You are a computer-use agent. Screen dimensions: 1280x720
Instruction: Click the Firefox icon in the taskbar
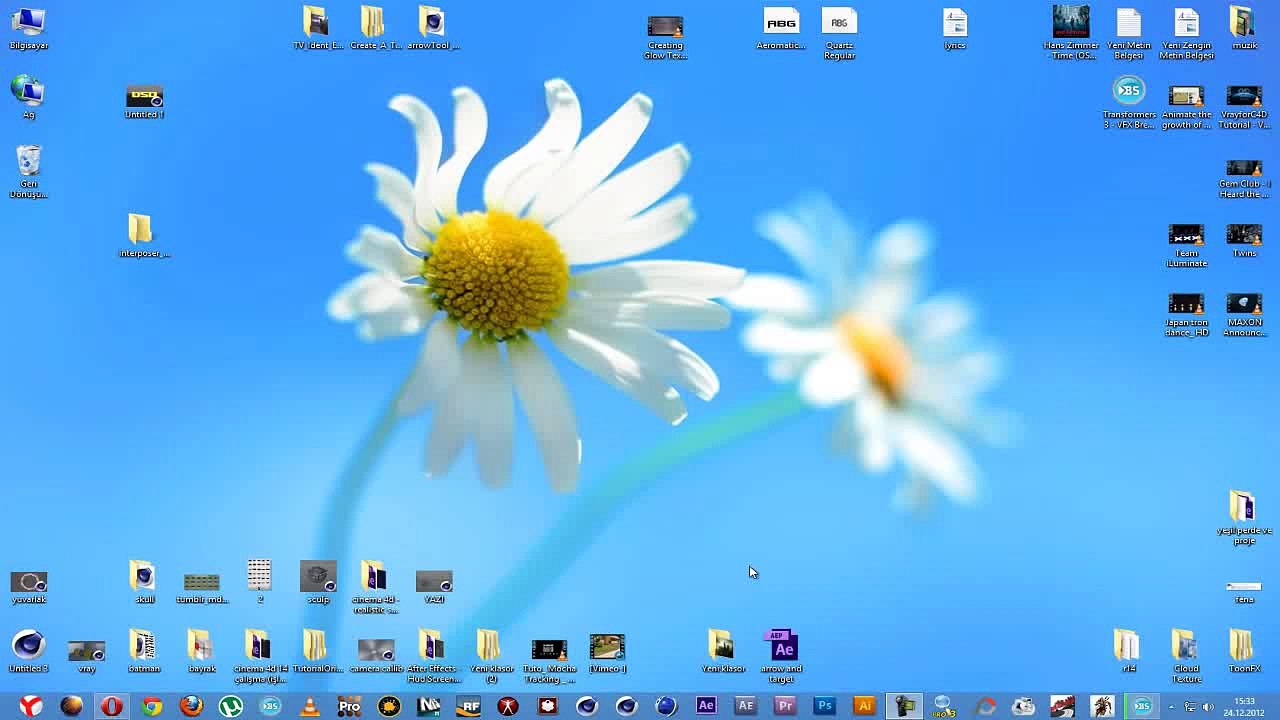click(191, 706)
